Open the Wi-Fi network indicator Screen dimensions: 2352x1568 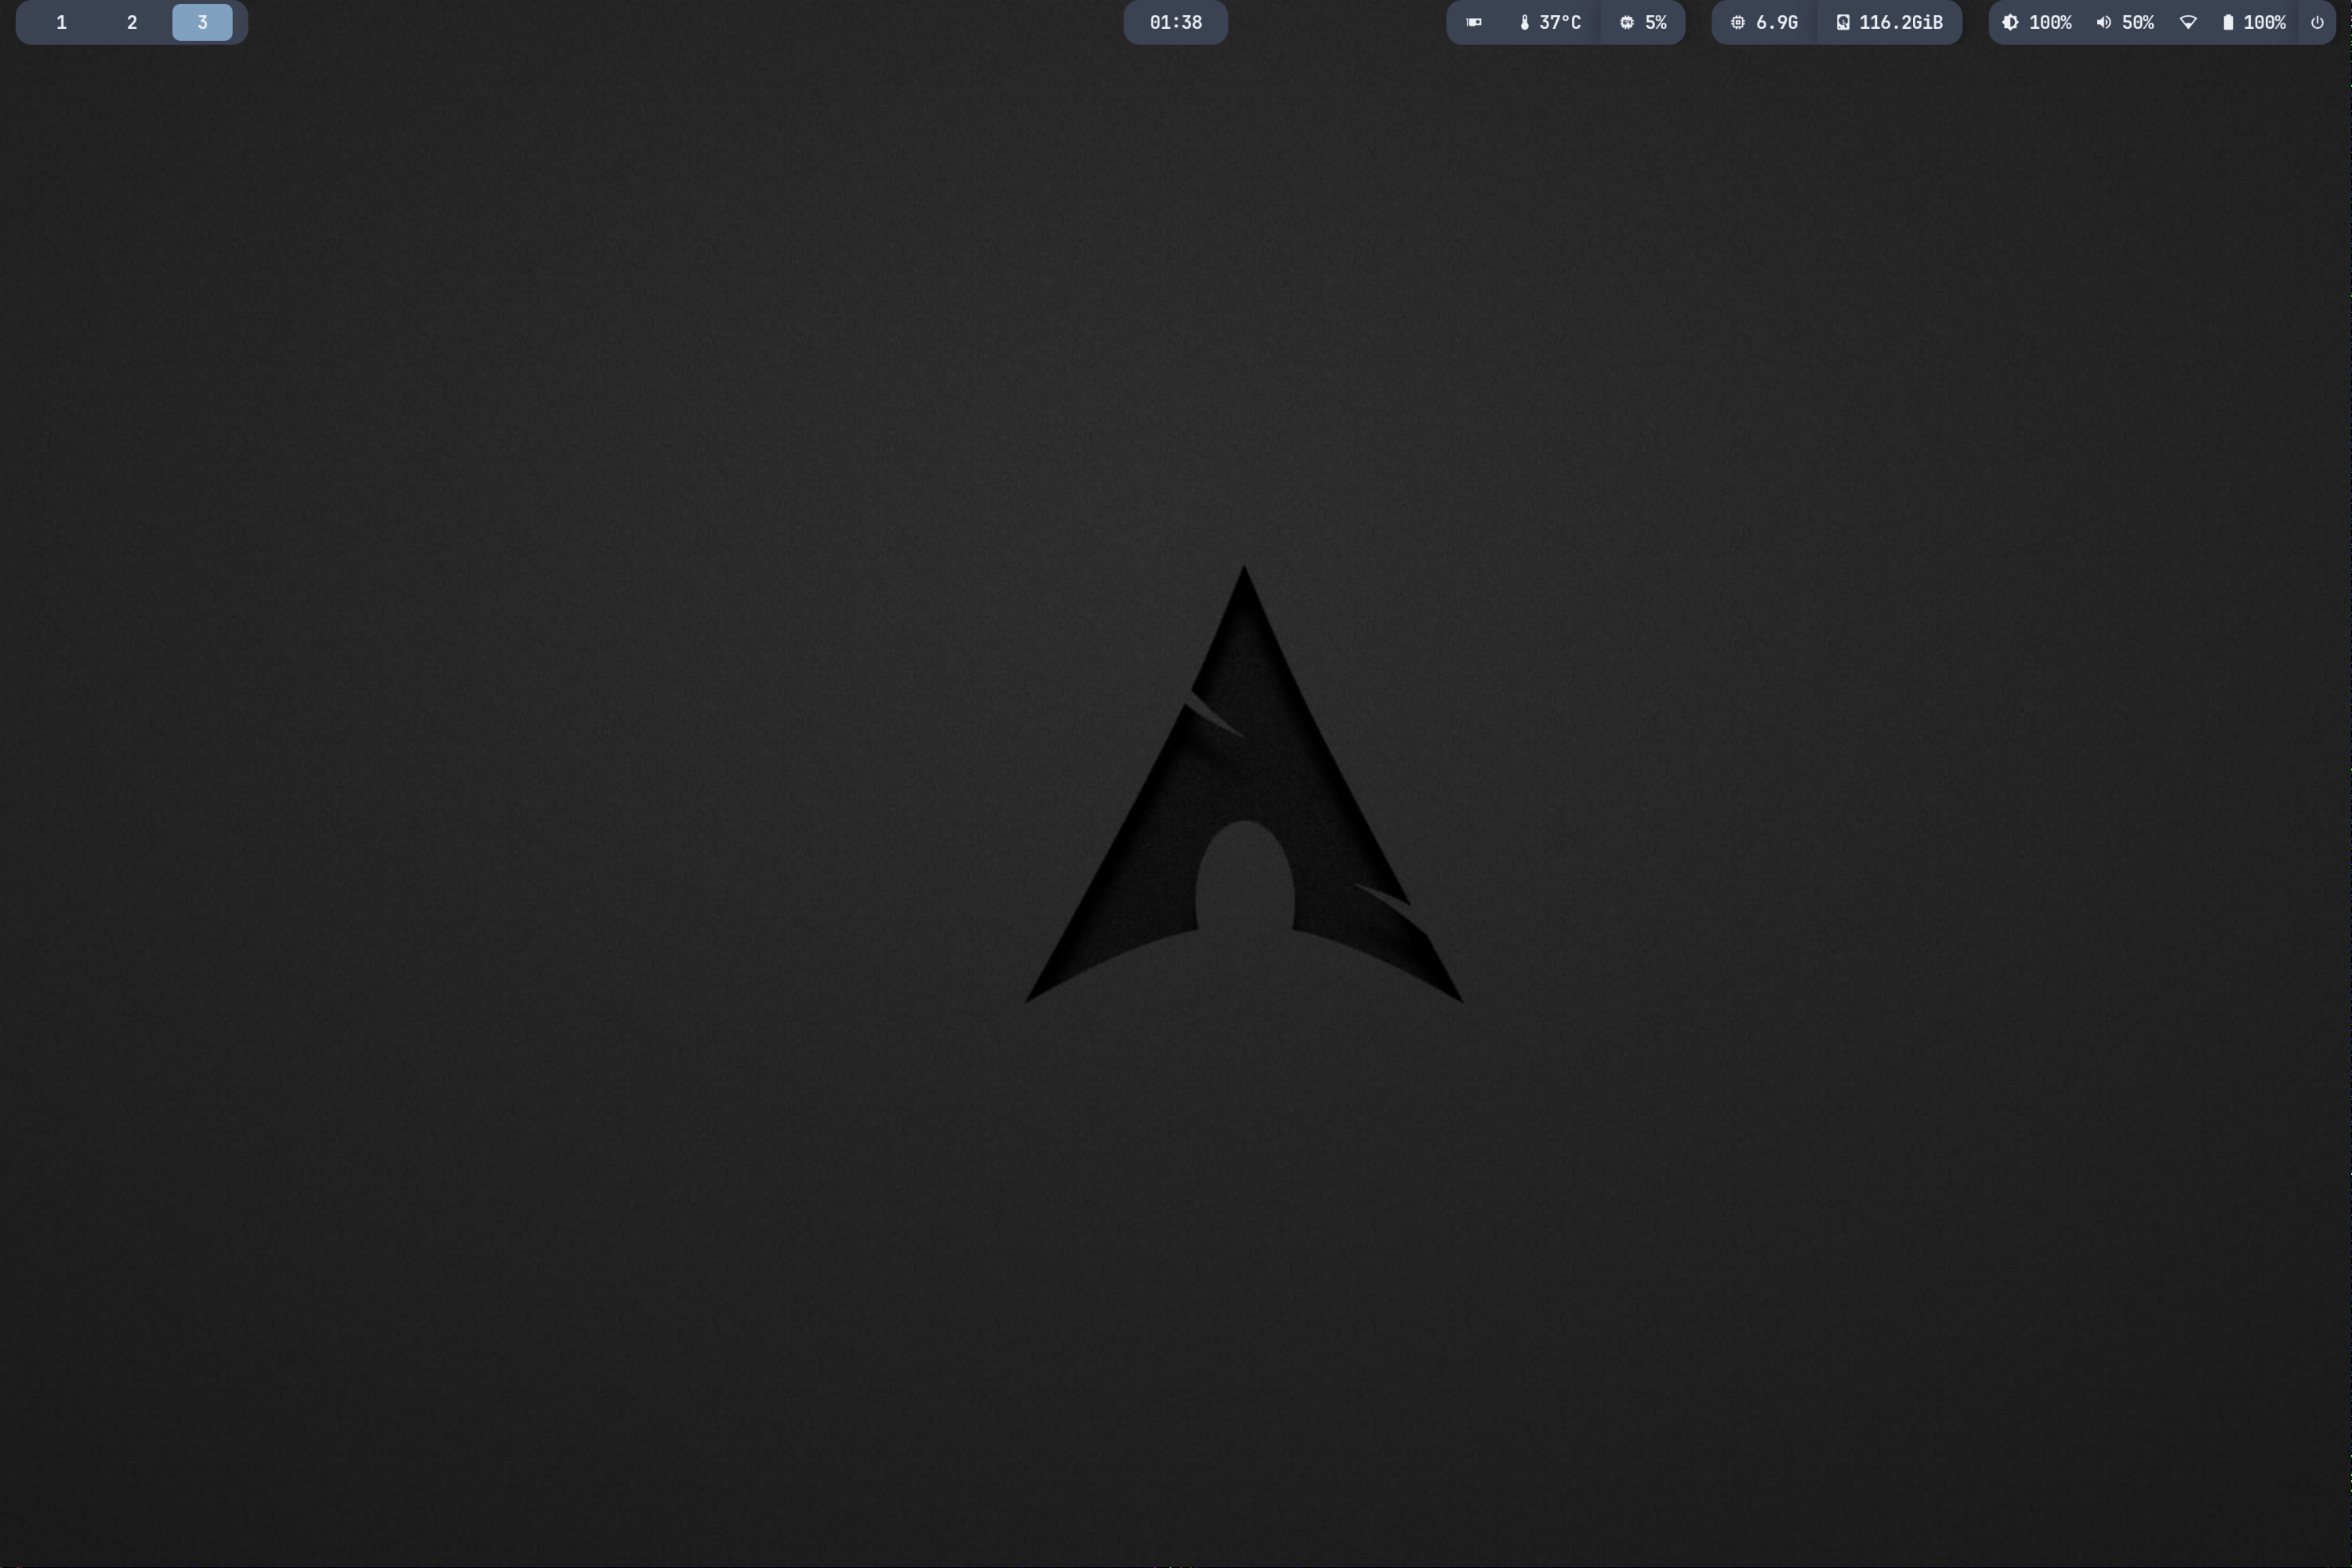pos(2188,22)
